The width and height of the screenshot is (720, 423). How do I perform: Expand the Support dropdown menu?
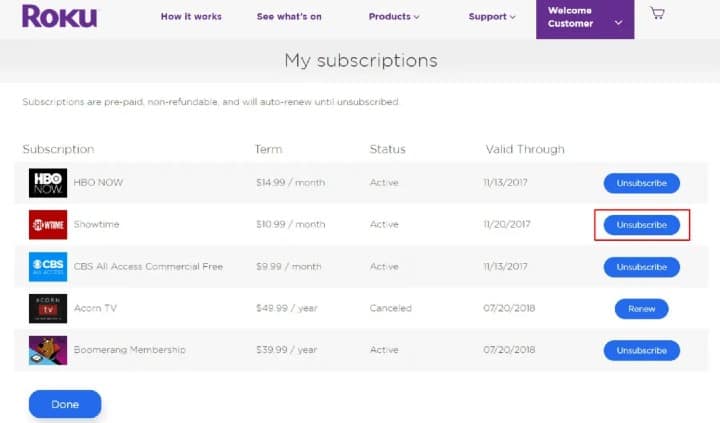(492, 17)
